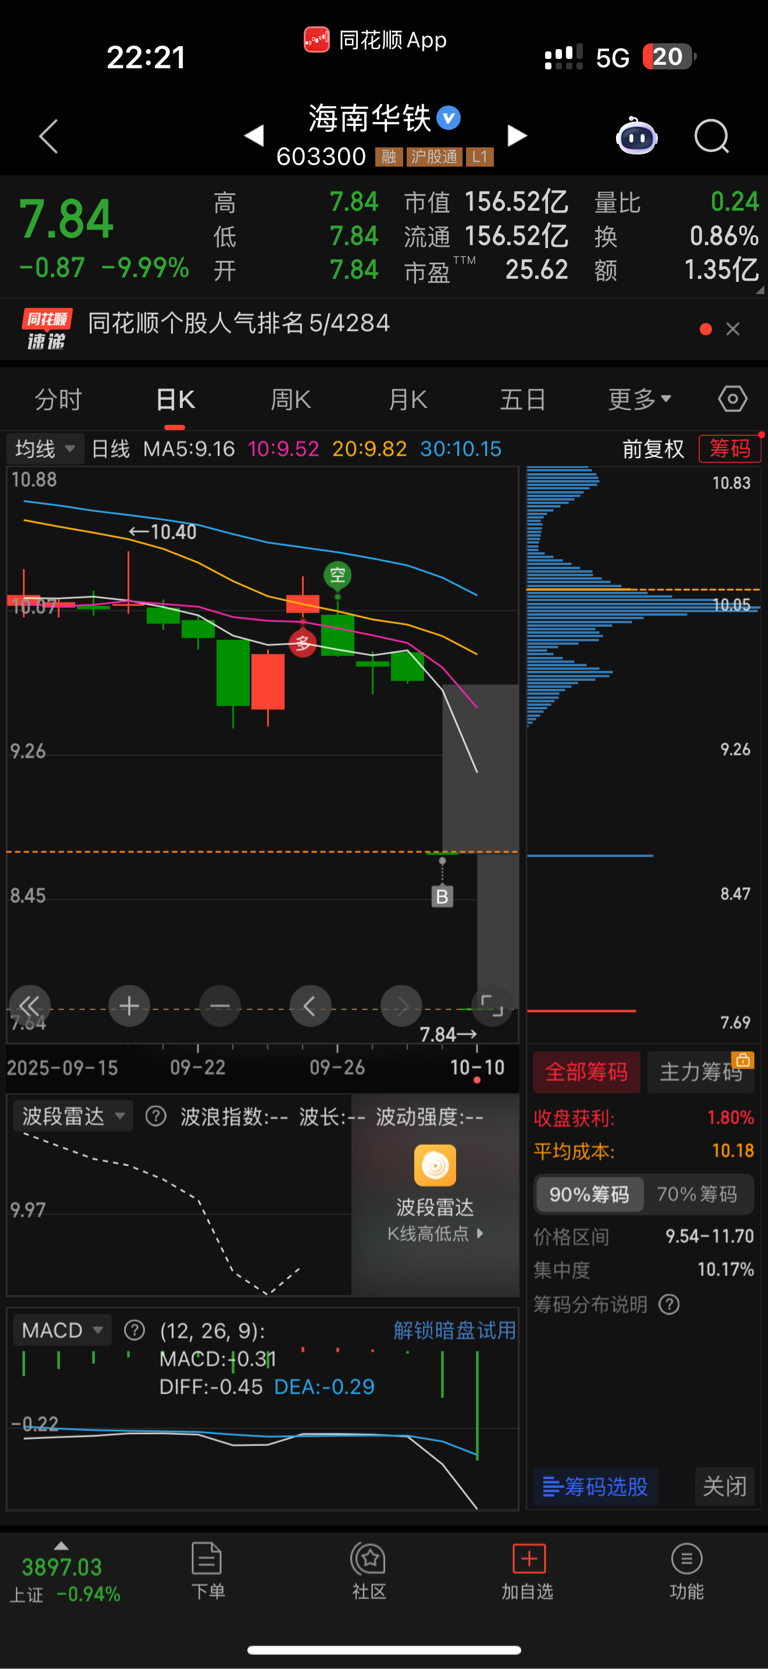Viewport: 768px width, 1669px height.
Task: Tap the 沪股通 tag
Action: pos(434,157)
